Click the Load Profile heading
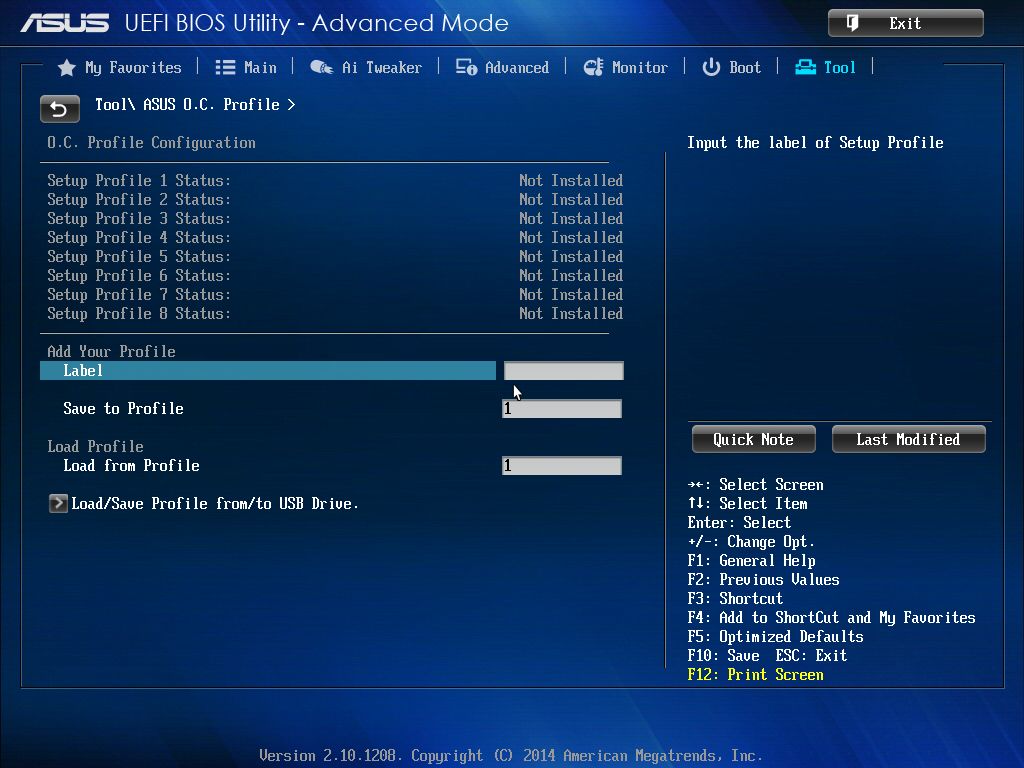The height and width of the screenshot is (768, 1024). tap(95, 447)
